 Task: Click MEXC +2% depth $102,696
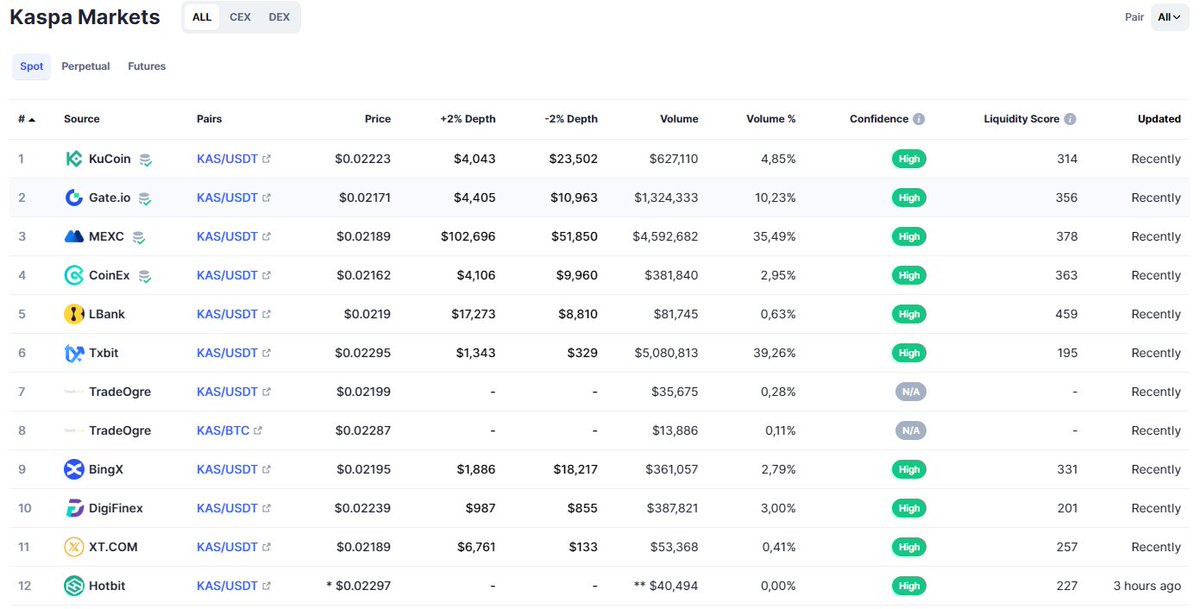[x=468, y=237]
